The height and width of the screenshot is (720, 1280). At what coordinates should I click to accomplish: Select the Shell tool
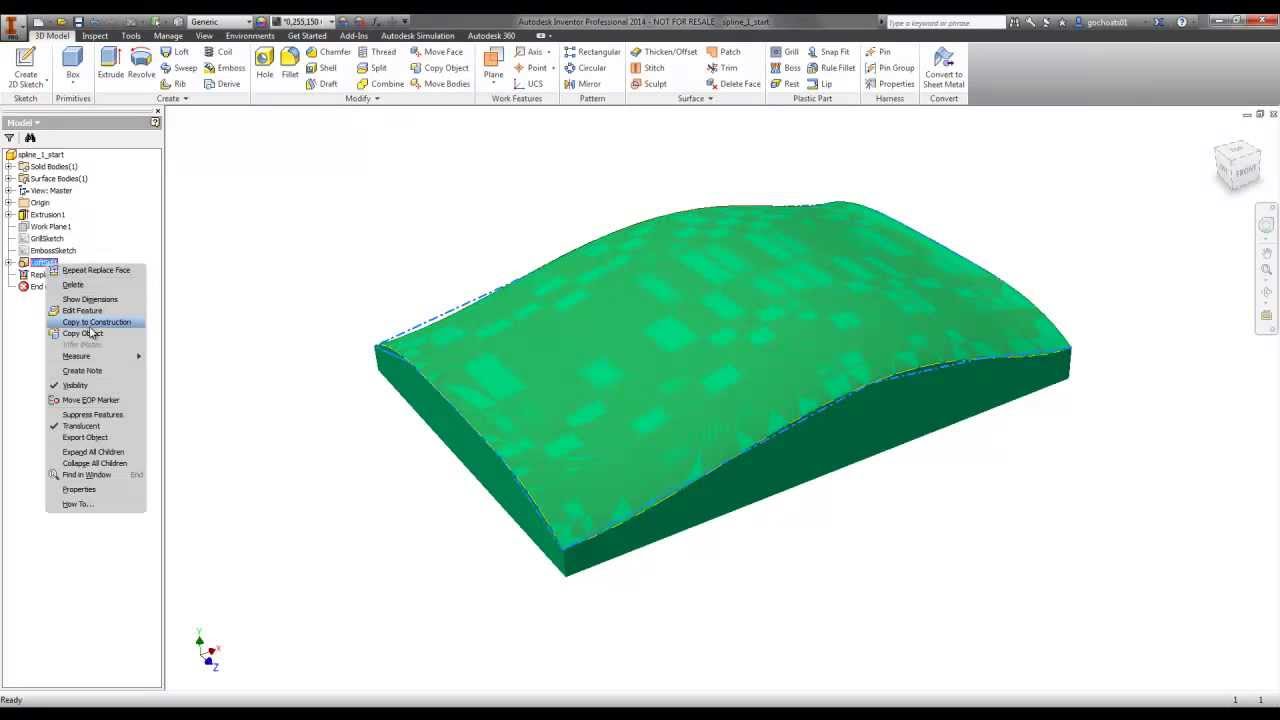pyautogui.click(x=321, y=68)
